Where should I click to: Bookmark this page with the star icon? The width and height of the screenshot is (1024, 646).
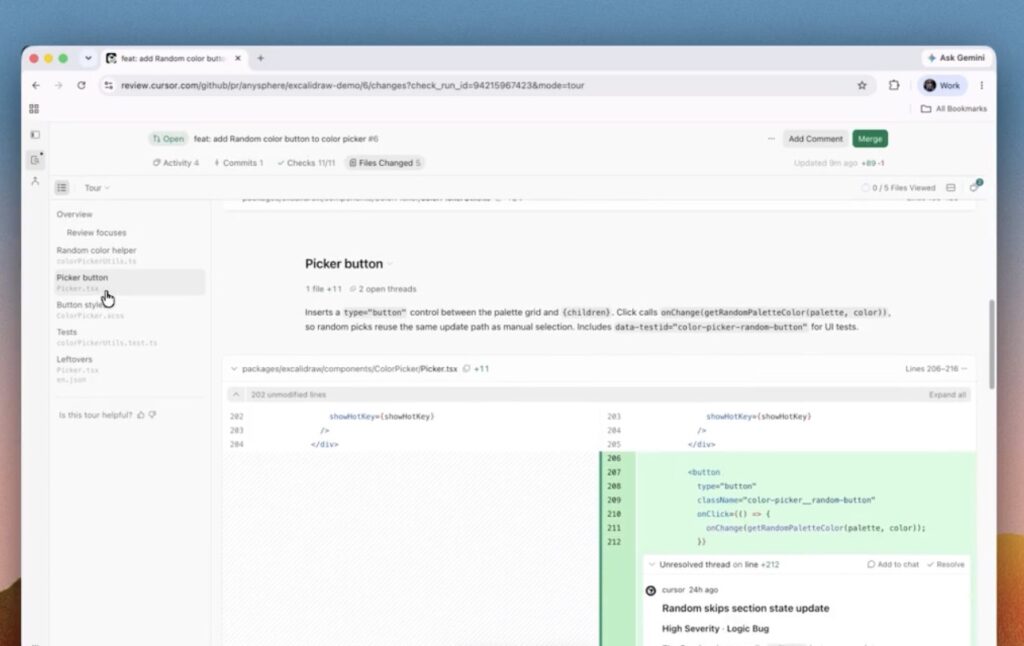click(862, 86)
